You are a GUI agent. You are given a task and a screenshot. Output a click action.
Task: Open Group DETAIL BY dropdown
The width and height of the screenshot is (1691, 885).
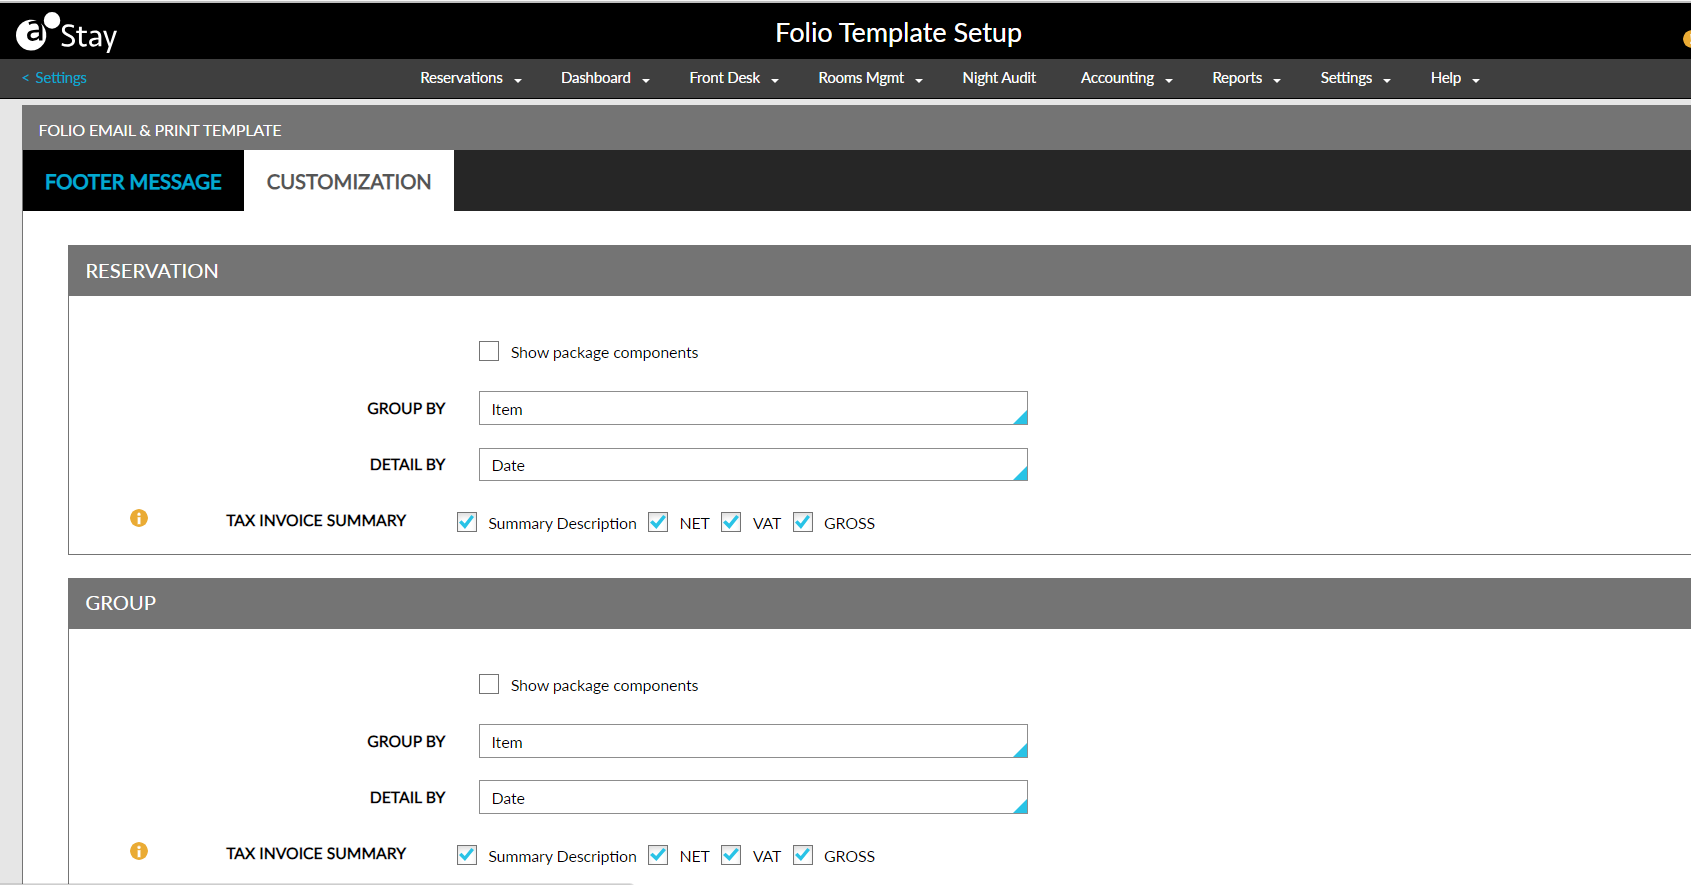(753, 797)
